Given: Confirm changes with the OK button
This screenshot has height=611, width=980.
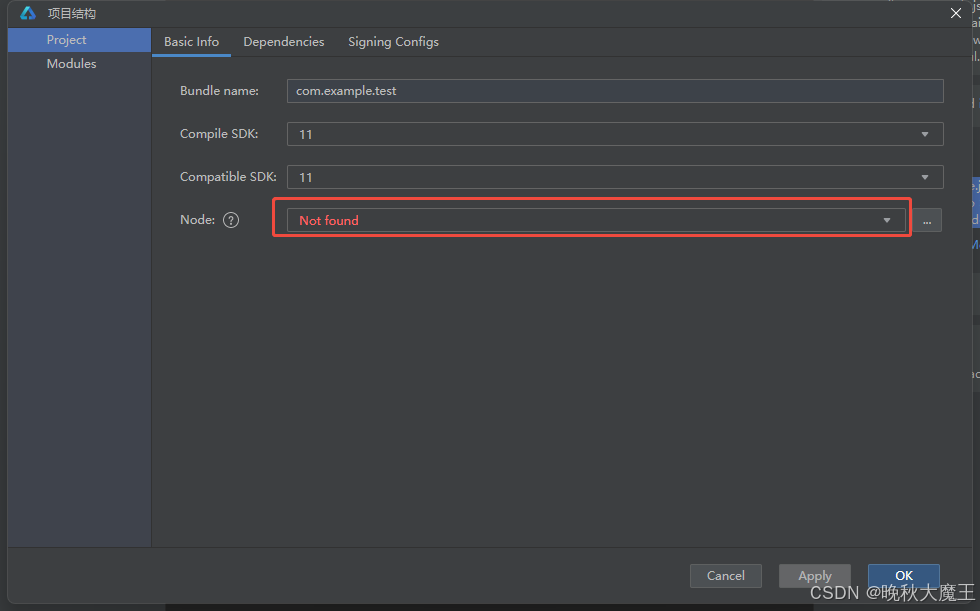Looking at the screenshot, I should point(903,575).
